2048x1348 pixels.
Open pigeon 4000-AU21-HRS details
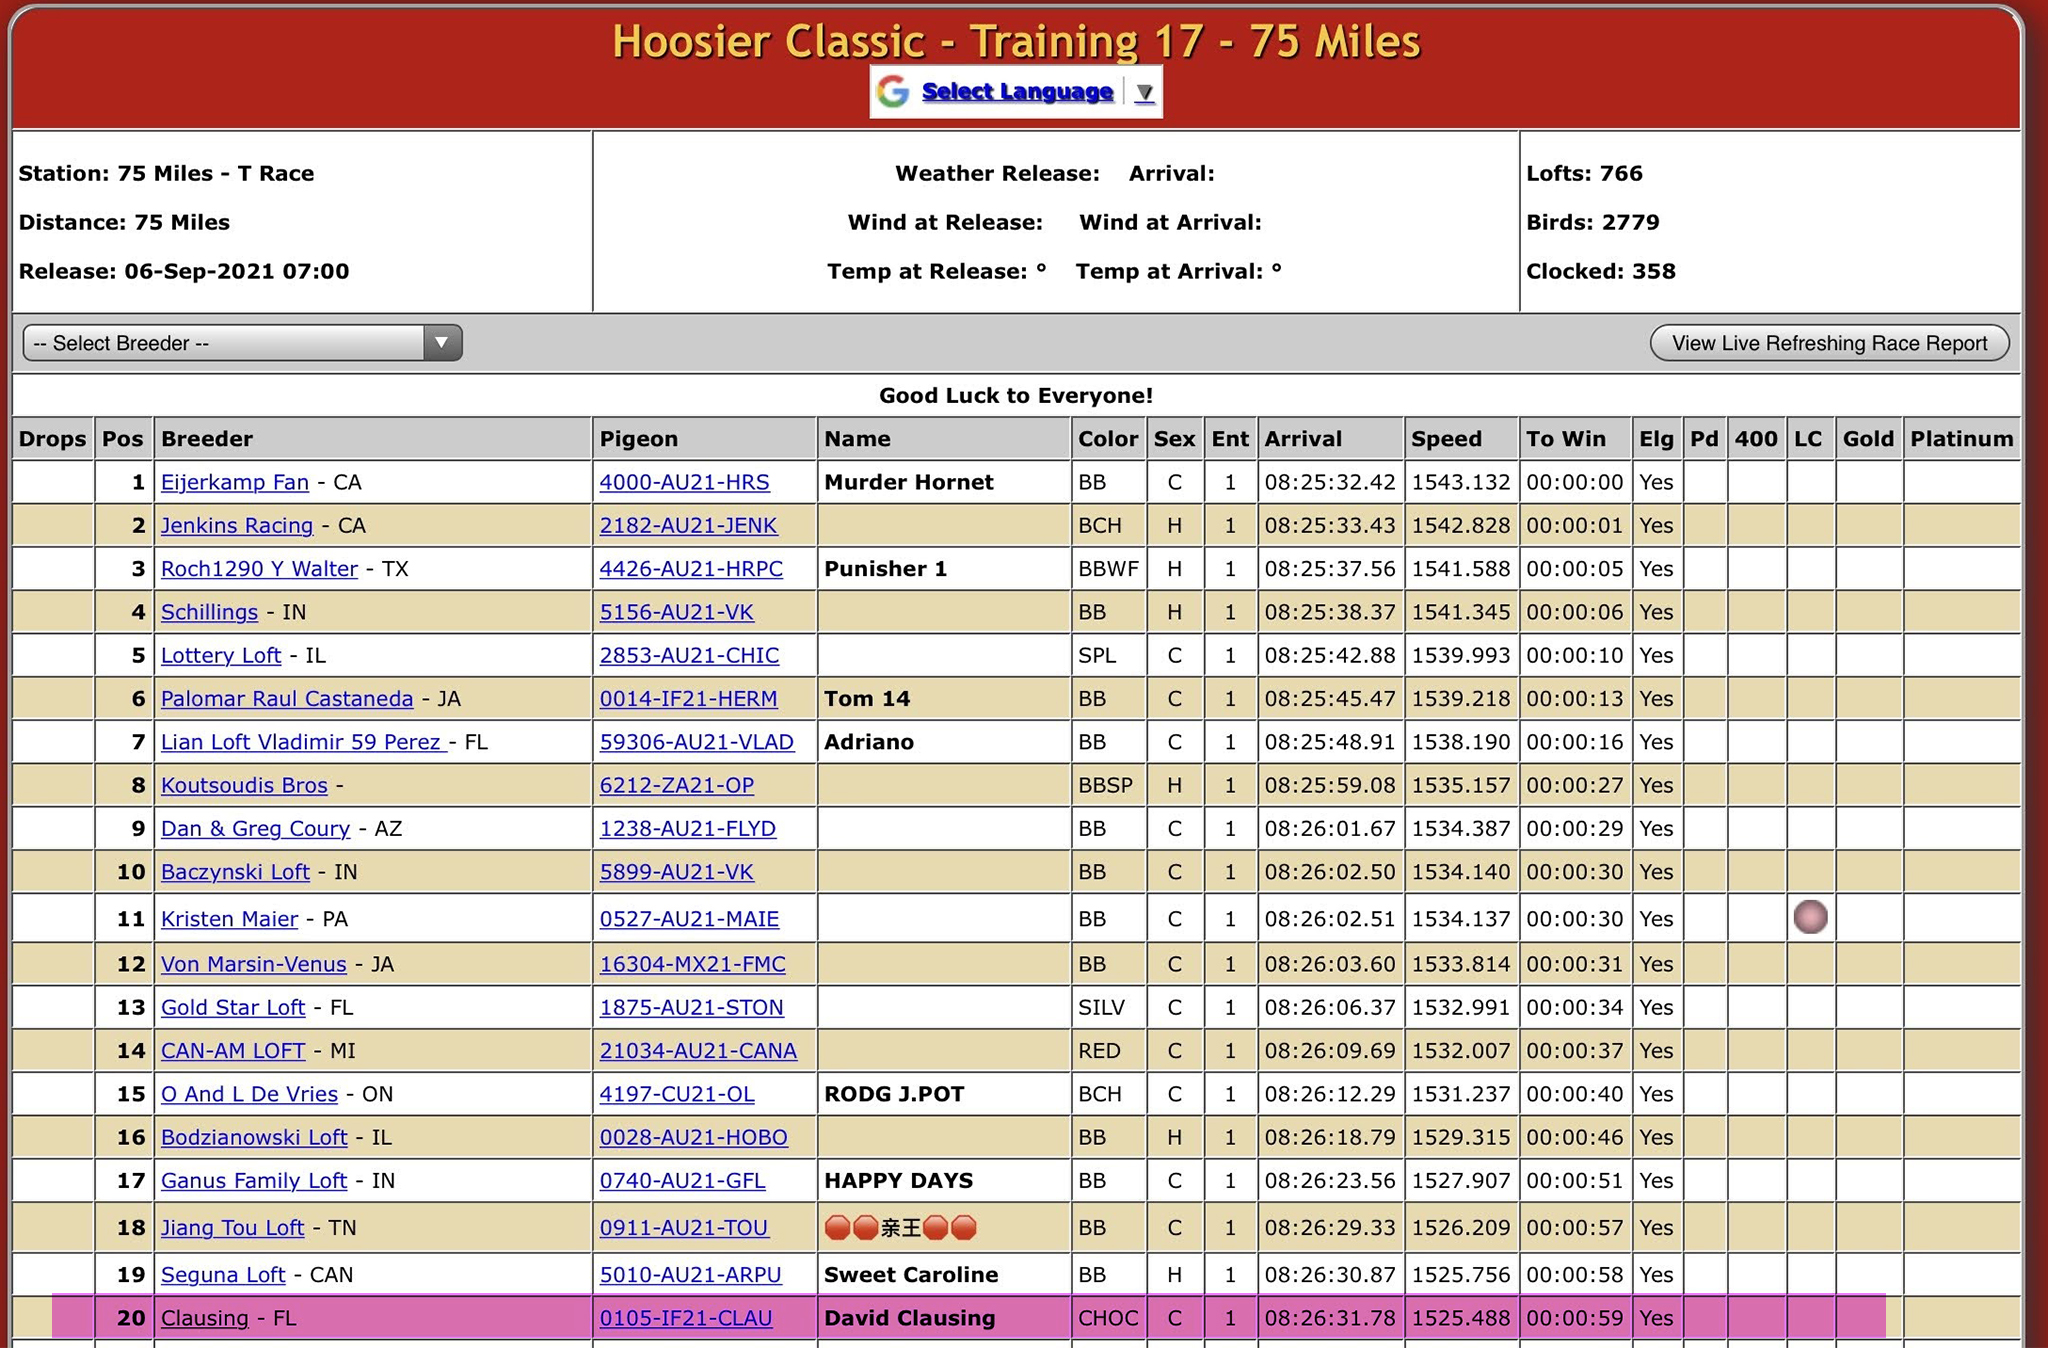(684, 482)
